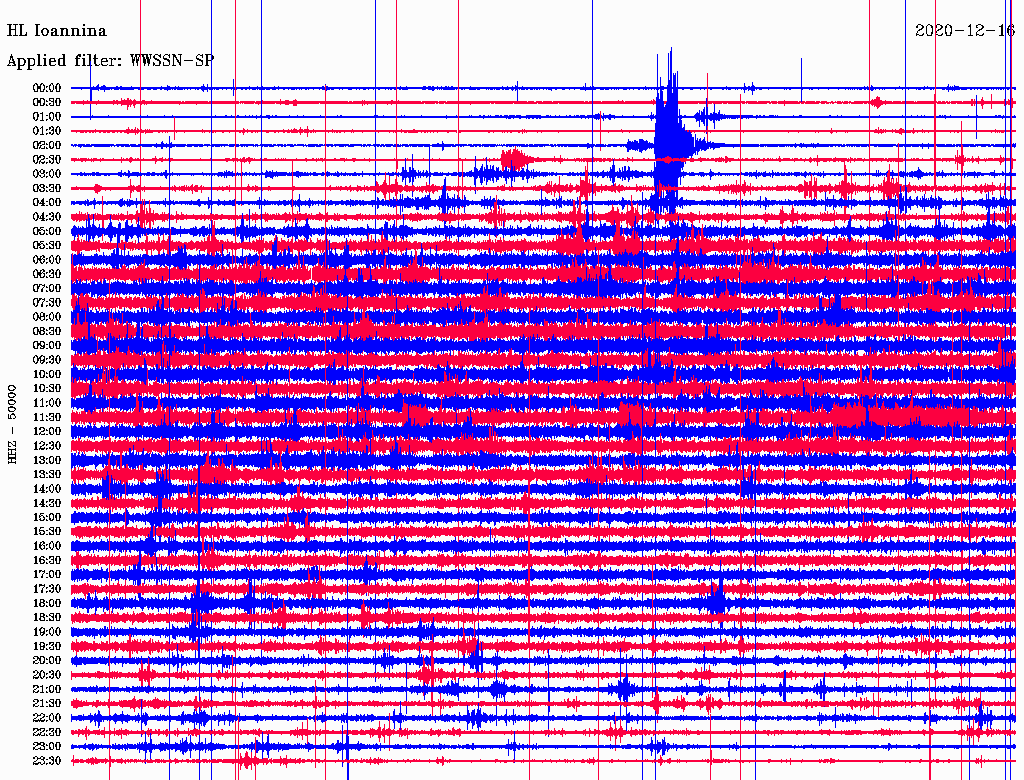
Task: Select the 01:00 time row label
Action: click(47, 117)
